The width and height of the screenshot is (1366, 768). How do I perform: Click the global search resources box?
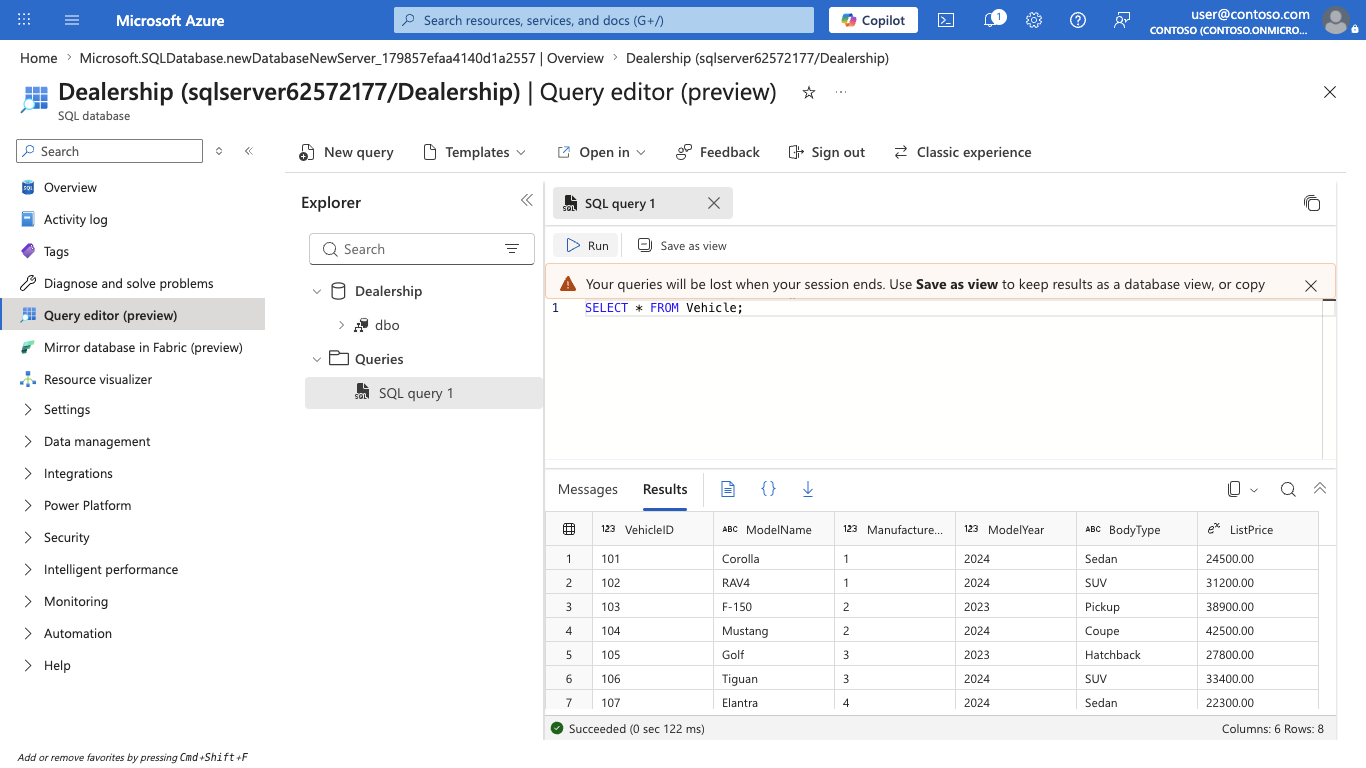(604, 20)
